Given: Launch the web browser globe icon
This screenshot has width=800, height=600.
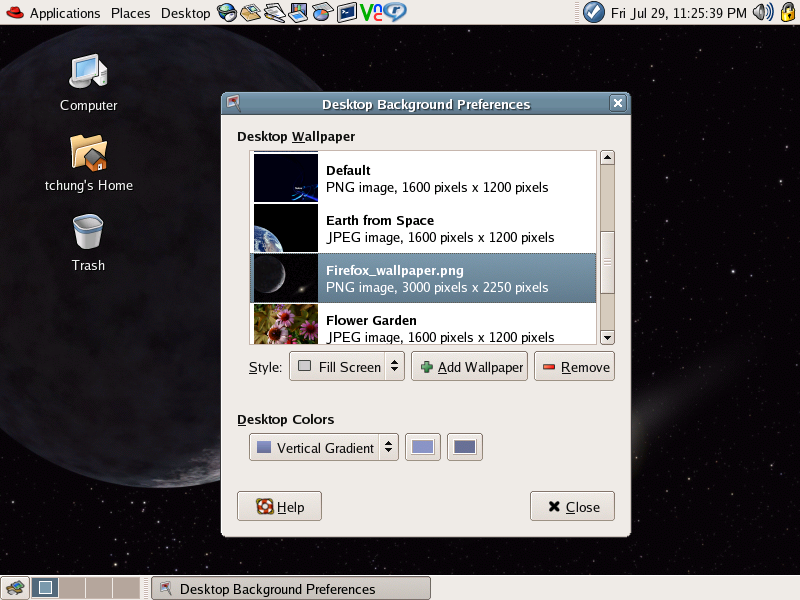Looking at the screenshot, I should pos(227,12).
